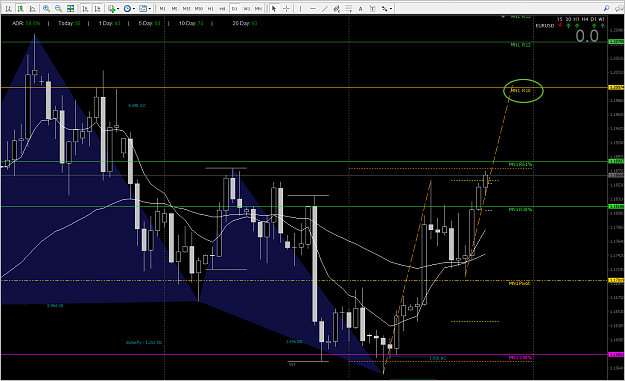Viewport: 625px width, 381px height.
Task: Expand the templates dropdown arrow
Action: tap(149, 9)
